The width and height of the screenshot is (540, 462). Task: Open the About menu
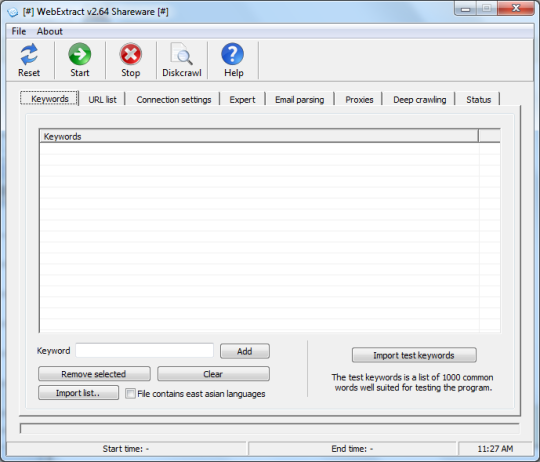pyautogui.click(x=50, y=31)
